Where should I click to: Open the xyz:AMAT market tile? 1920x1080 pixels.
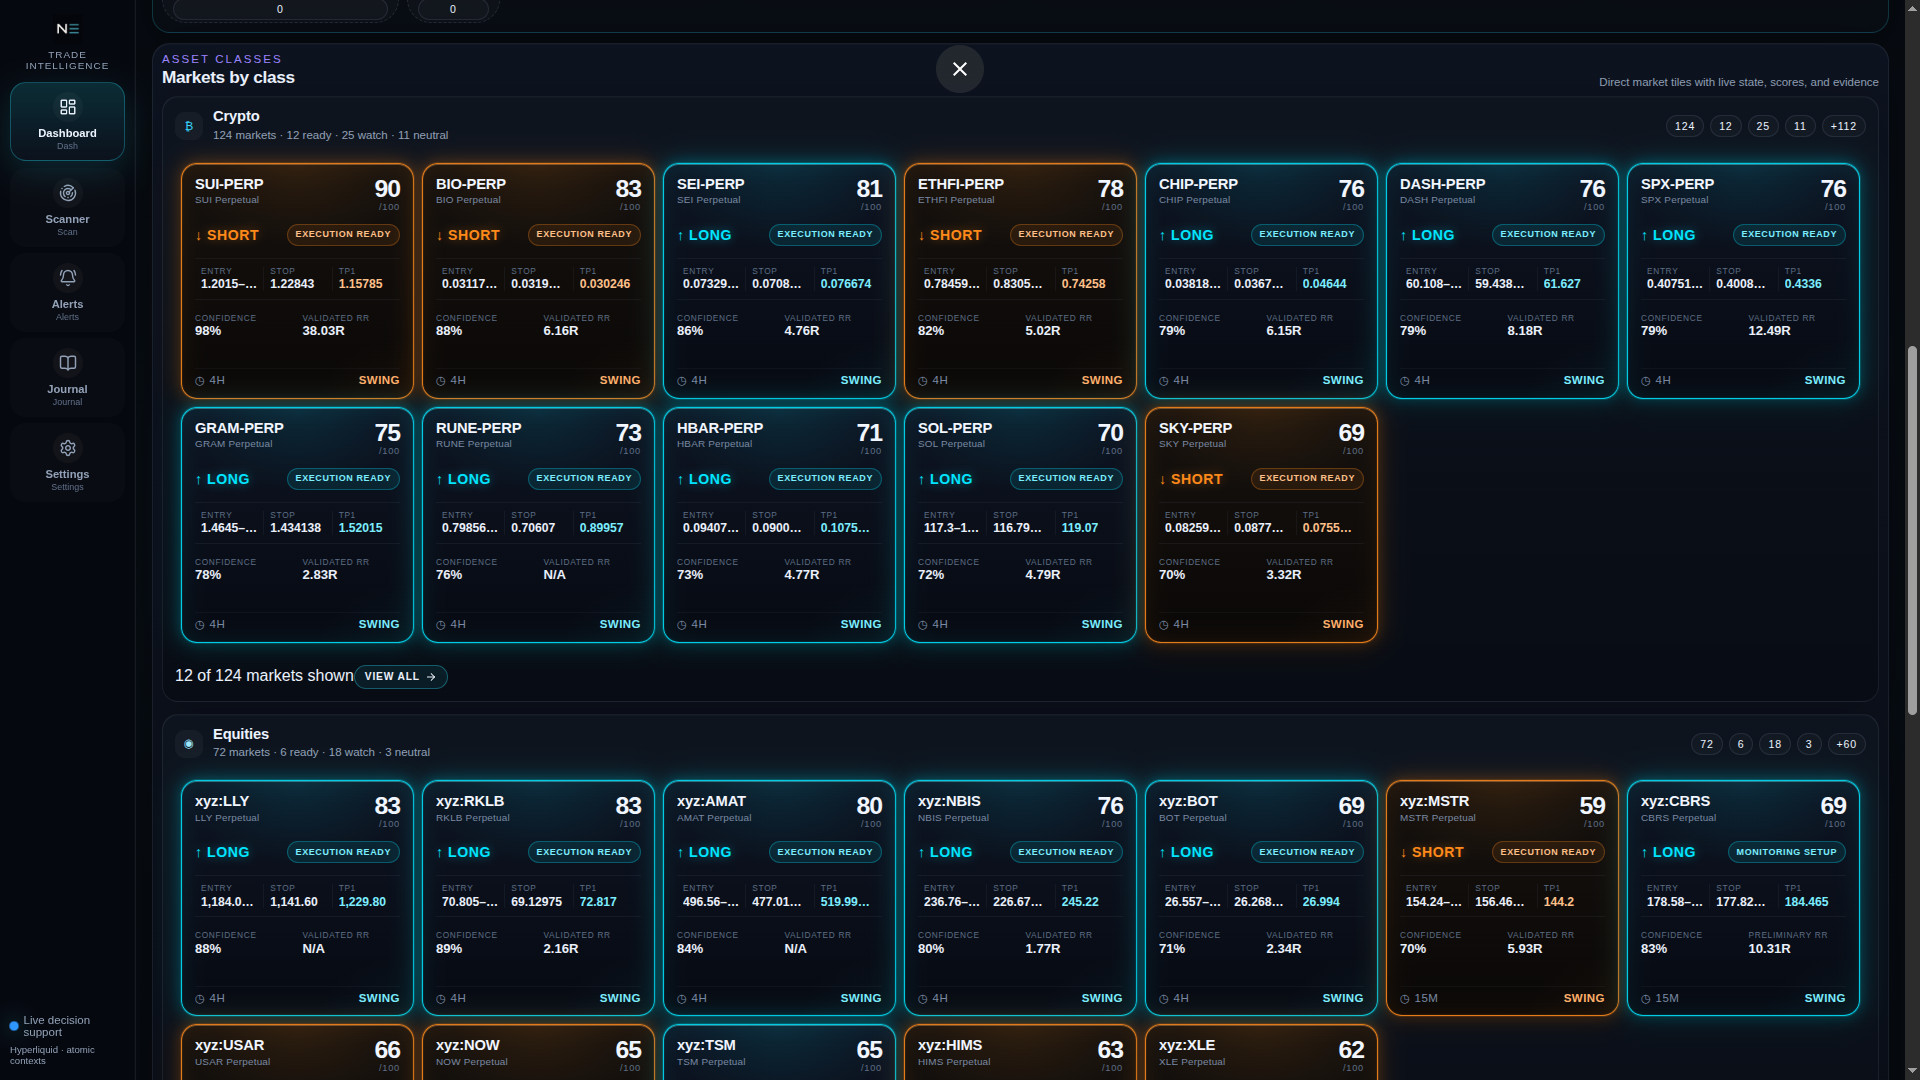[779, 898]
